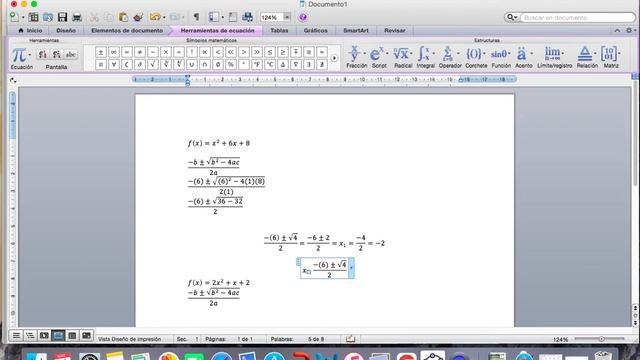This screenshot has width=640, height=360.
Task: Select Print Layout view button
Action: pos(58,336)
